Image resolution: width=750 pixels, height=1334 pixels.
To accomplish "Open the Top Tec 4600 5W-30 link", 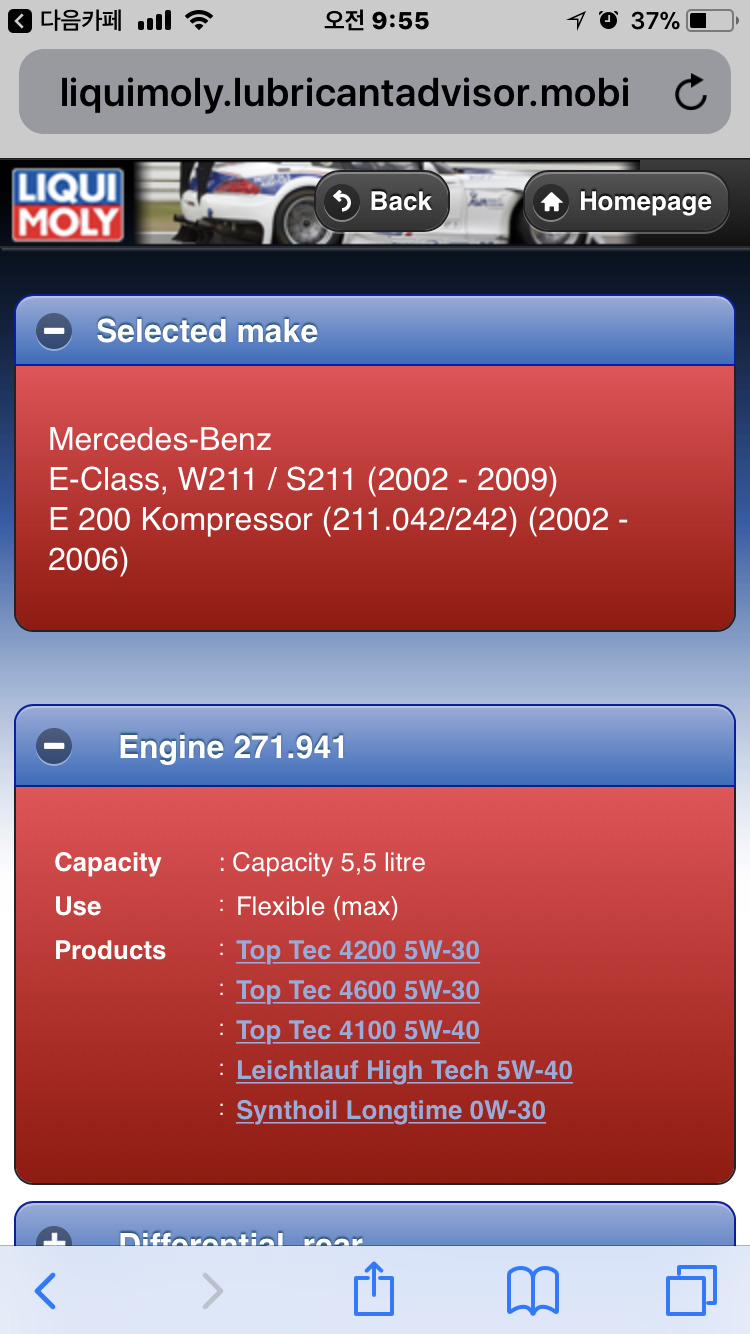I will (x=358, y=990).
